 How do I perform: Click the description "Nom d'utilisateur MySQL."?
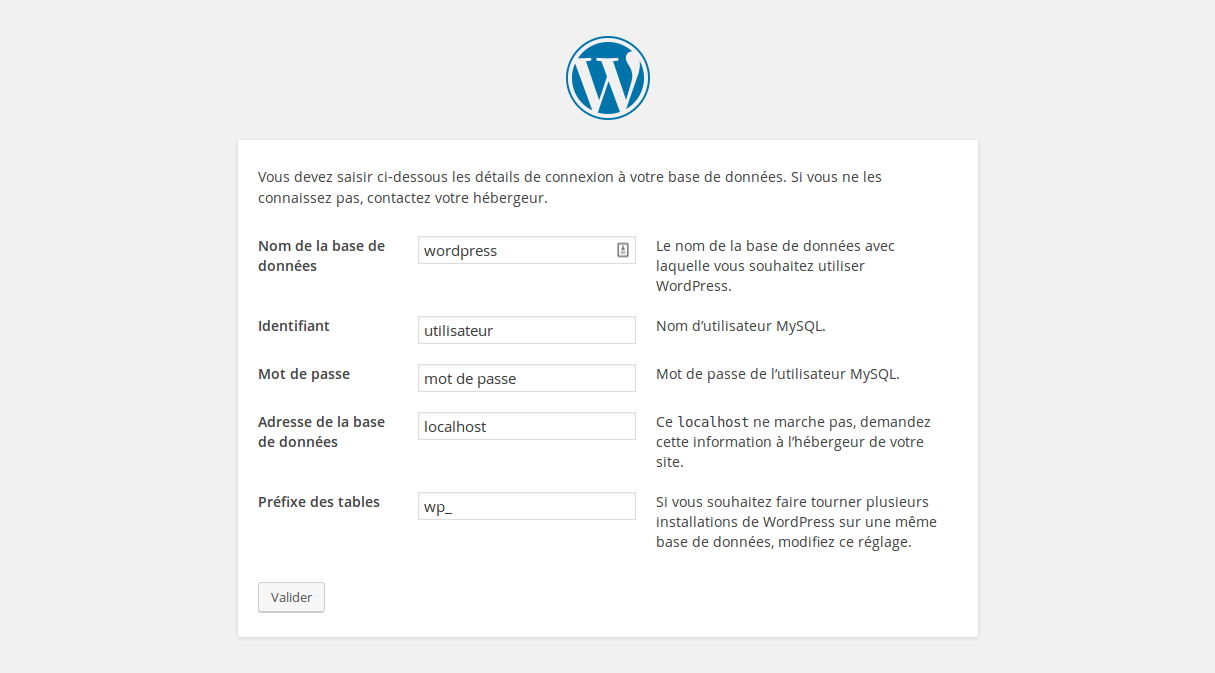tap(741, 326)
